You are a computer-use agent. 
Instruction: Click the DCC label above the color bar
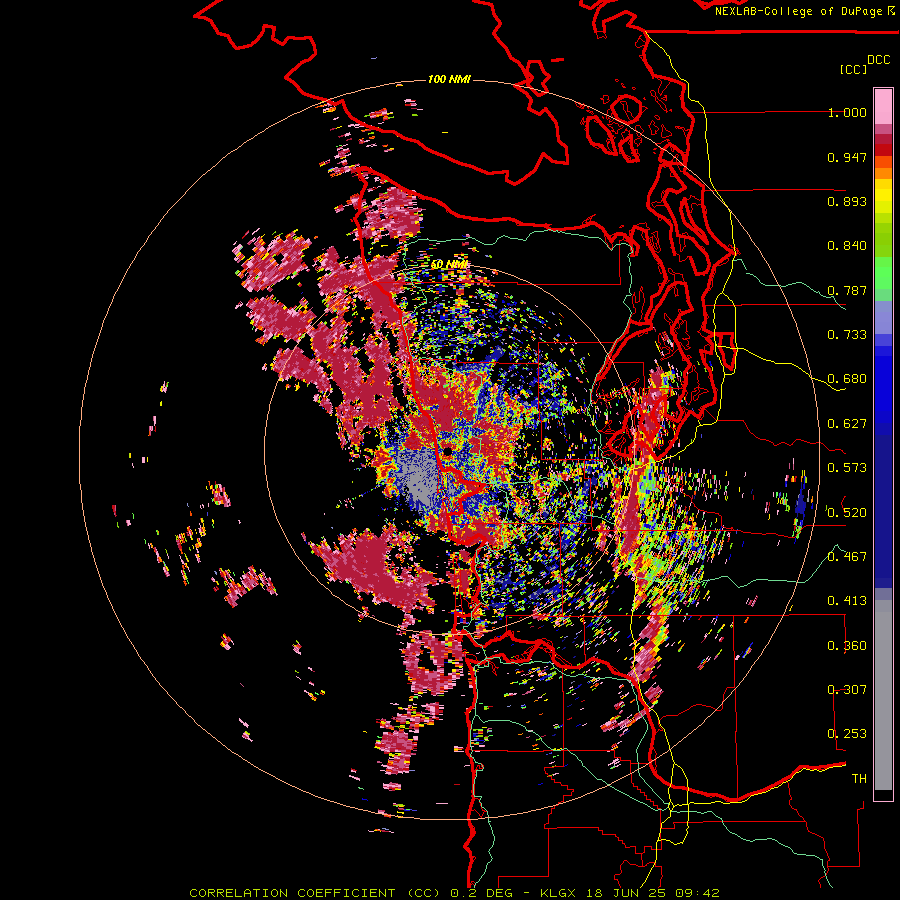click(879, 60)
